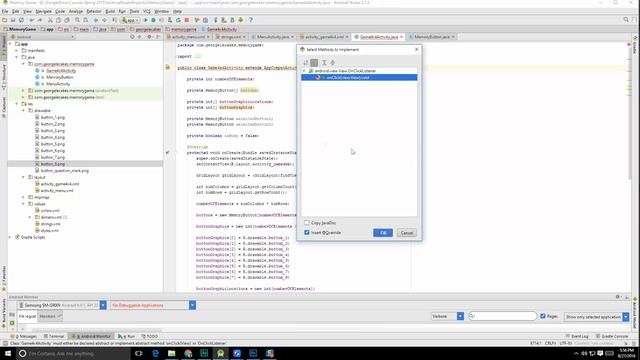Run the app with the green play icon

pos(145,20)
